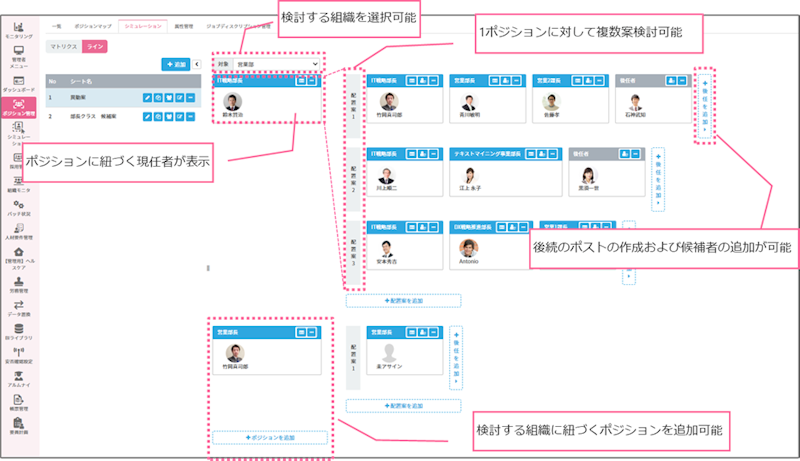Select ポジション管理 in the sidebar
The width and height of the screenshot is (800, 461).
[x=18, y=108]
